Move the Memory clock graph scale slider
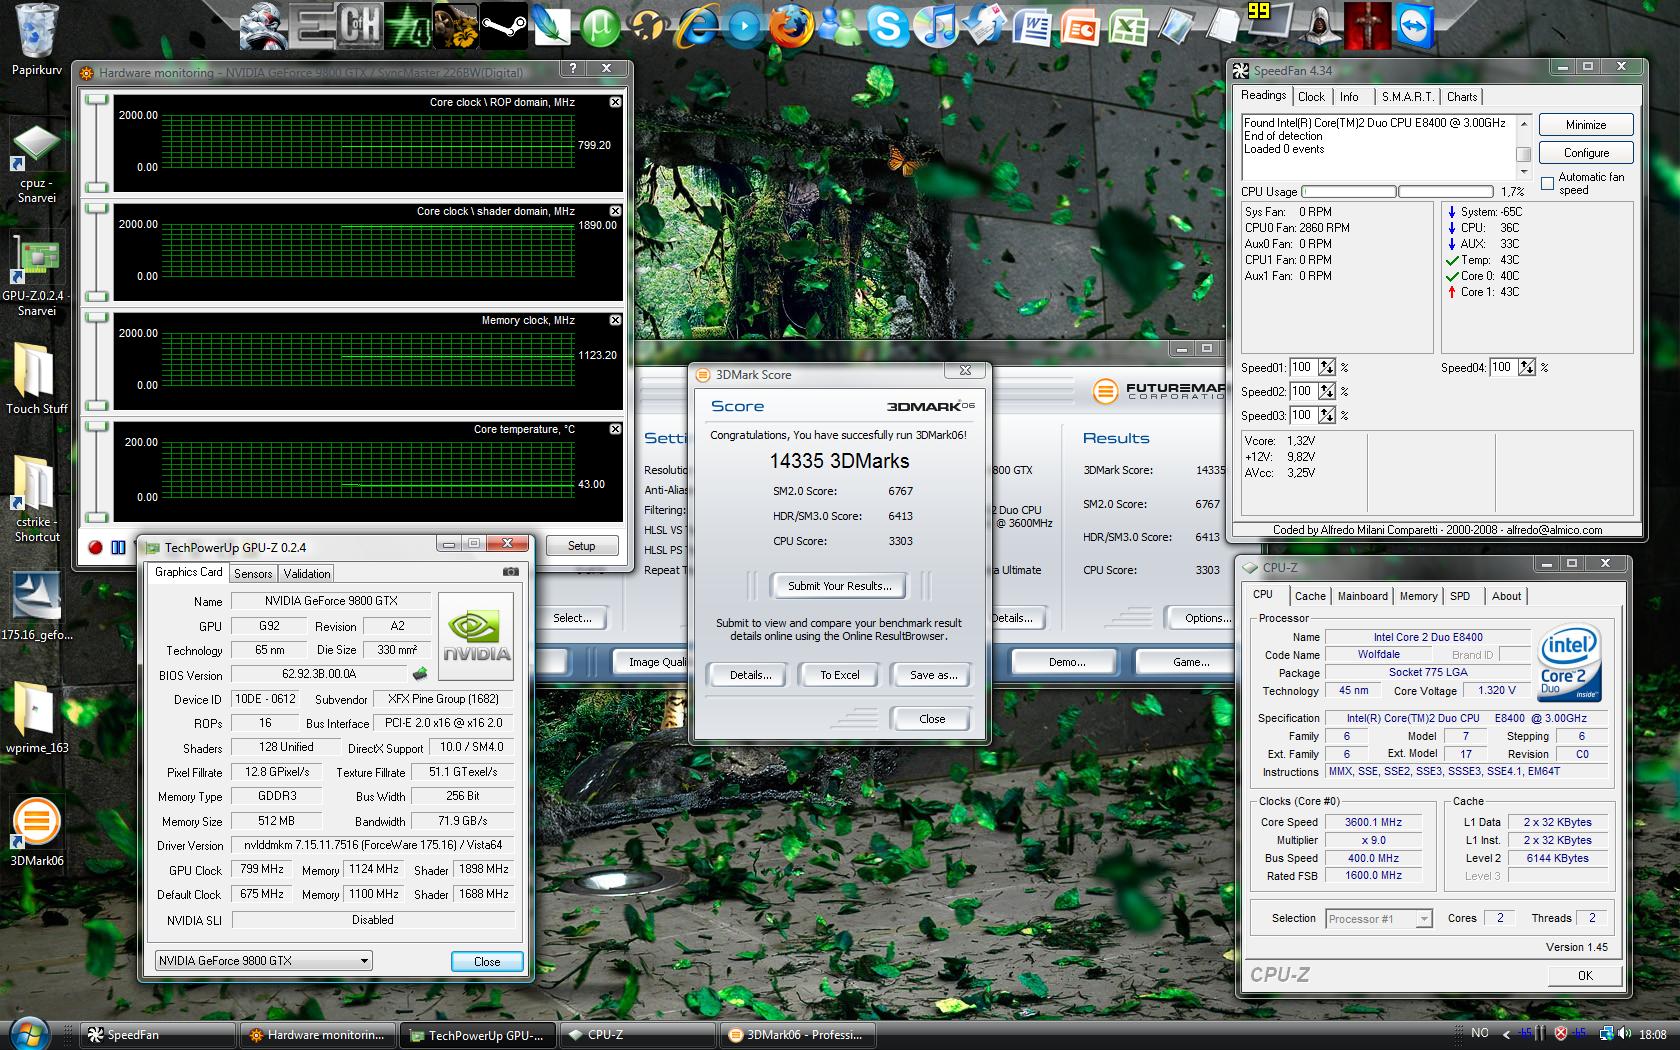Screen dimensions: 1680x1050 (97, 362)
